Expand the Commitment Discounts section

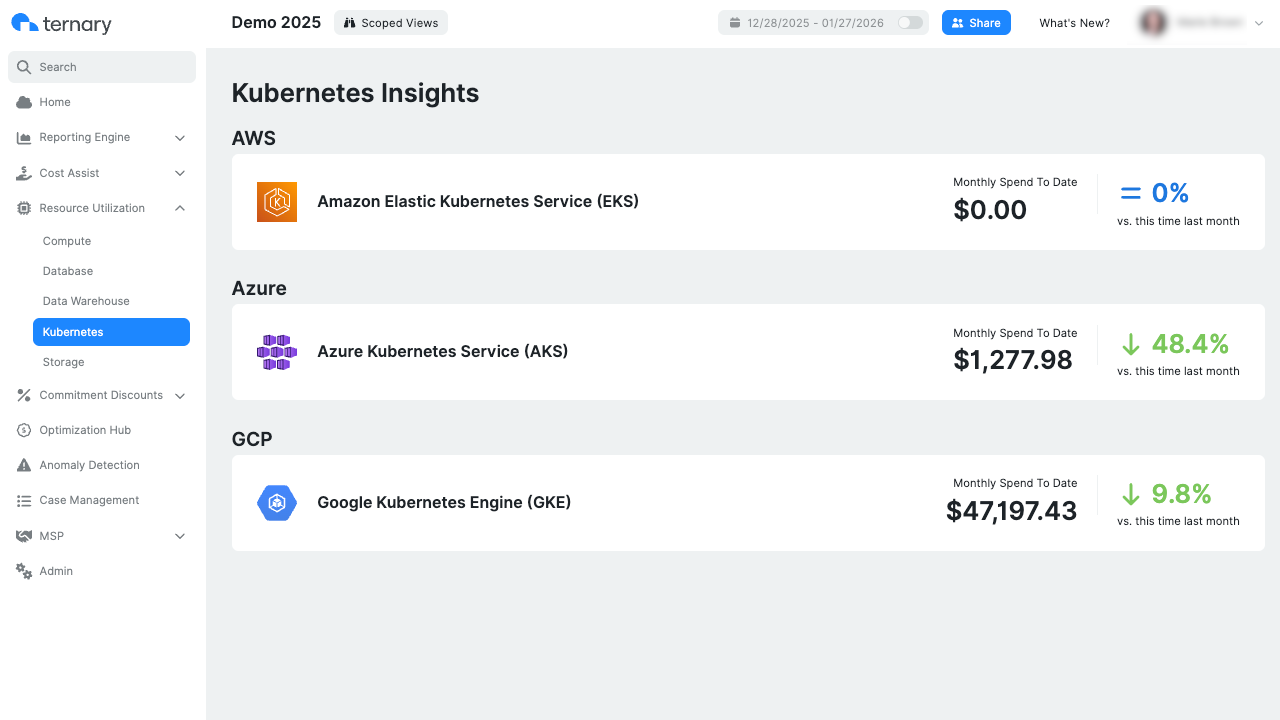(180, 395)
